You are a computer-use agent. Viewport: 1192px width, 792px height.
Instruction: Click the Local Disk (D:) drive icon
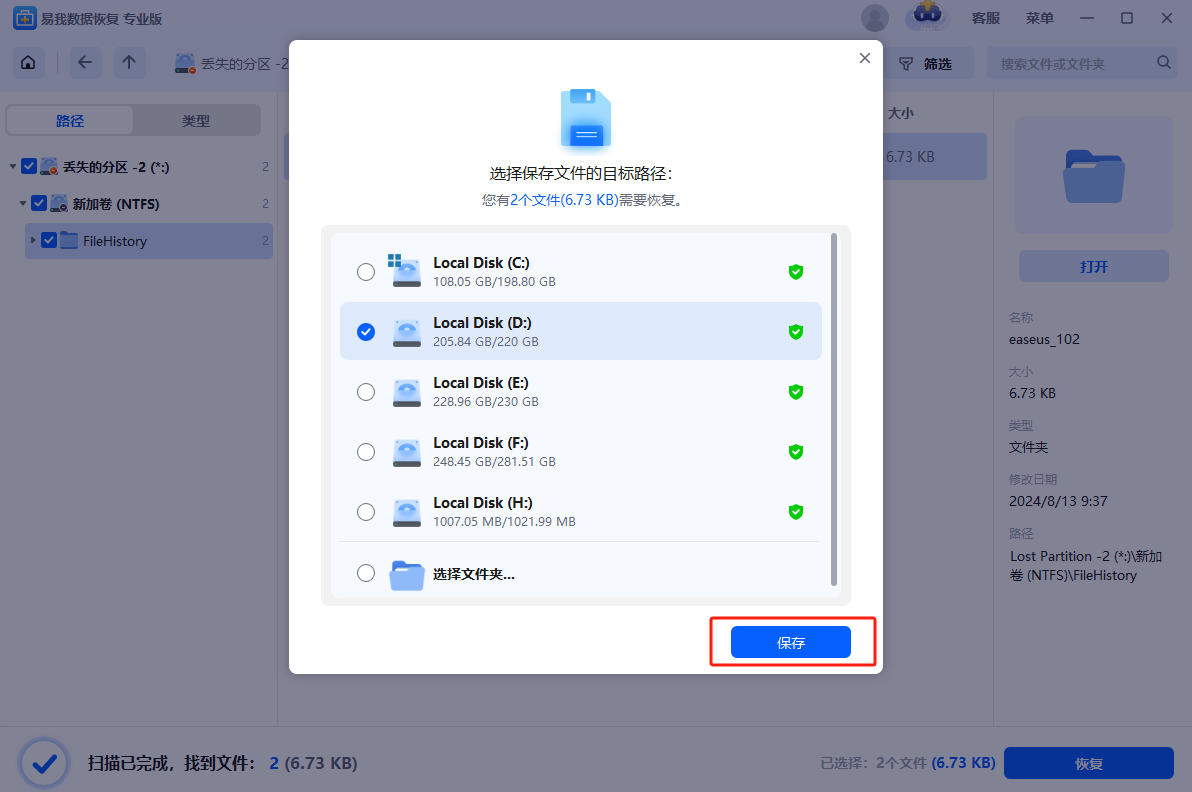click(x=407, y=333)
